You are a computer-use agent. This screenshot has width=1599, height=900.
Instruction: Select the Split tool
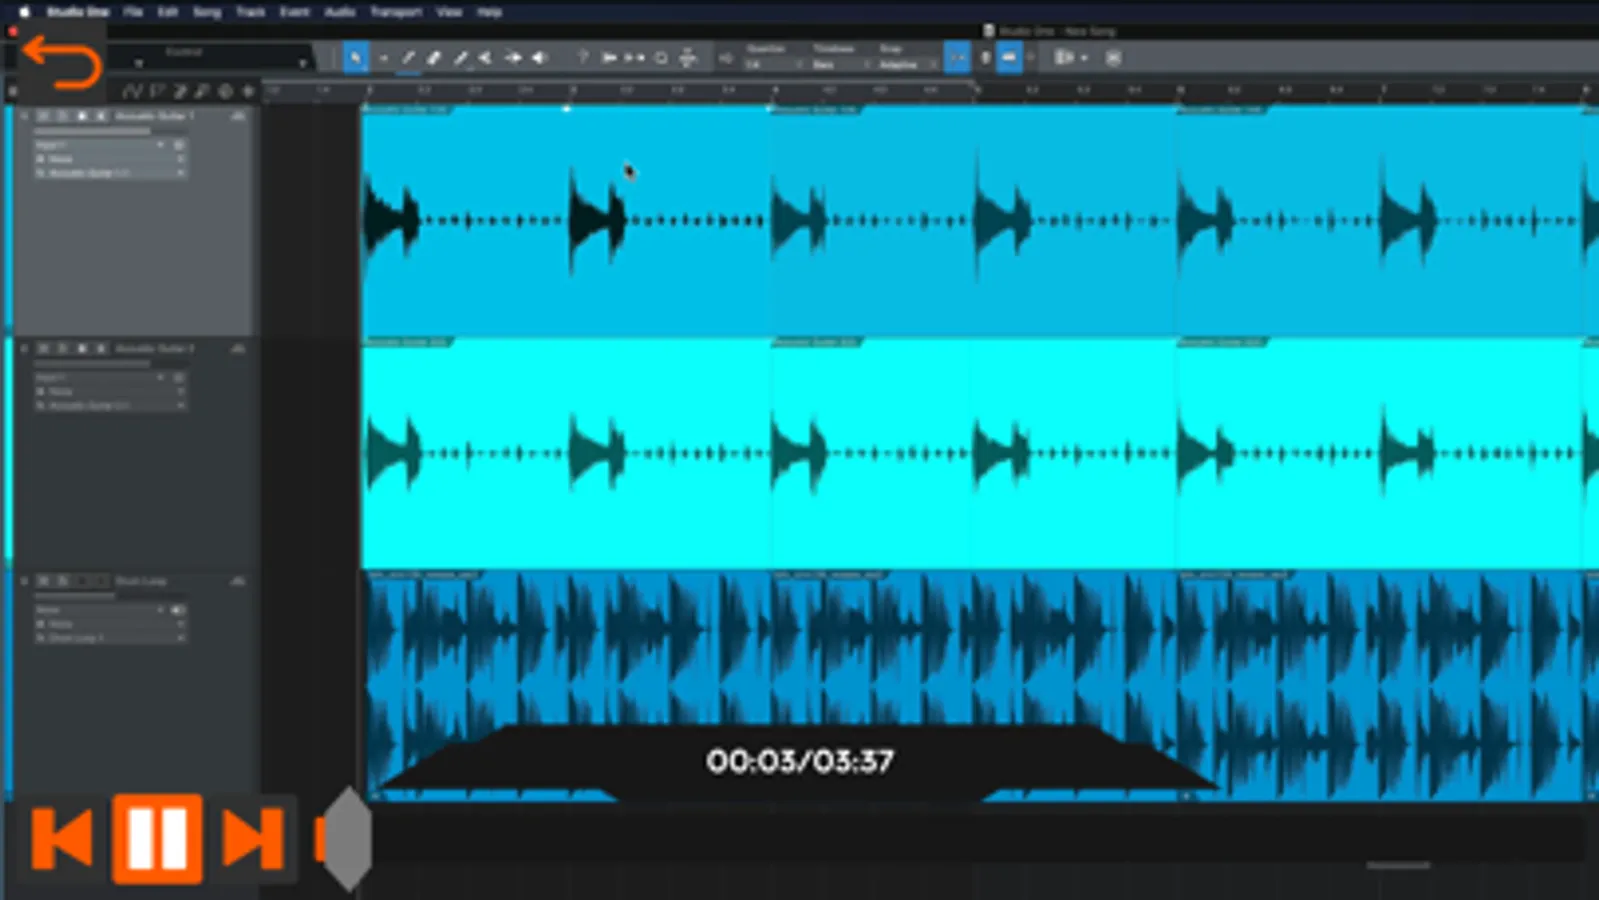coord(408,58)
